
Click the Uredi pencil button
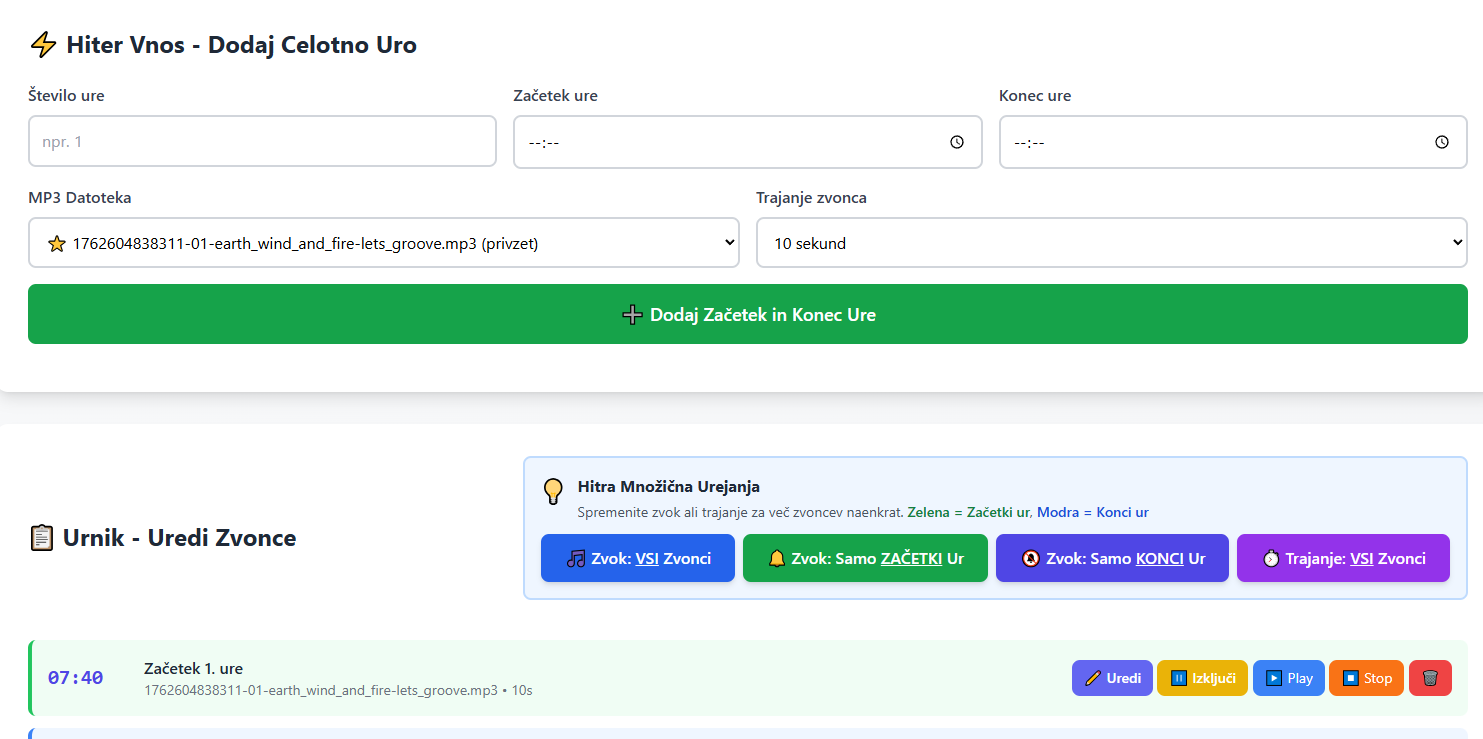coord(1112,678)
